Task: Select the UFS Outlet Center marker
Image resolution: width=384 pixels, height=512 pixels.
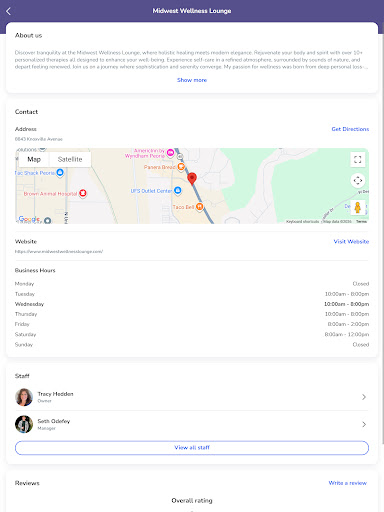Action: click(x=178, y=190)
